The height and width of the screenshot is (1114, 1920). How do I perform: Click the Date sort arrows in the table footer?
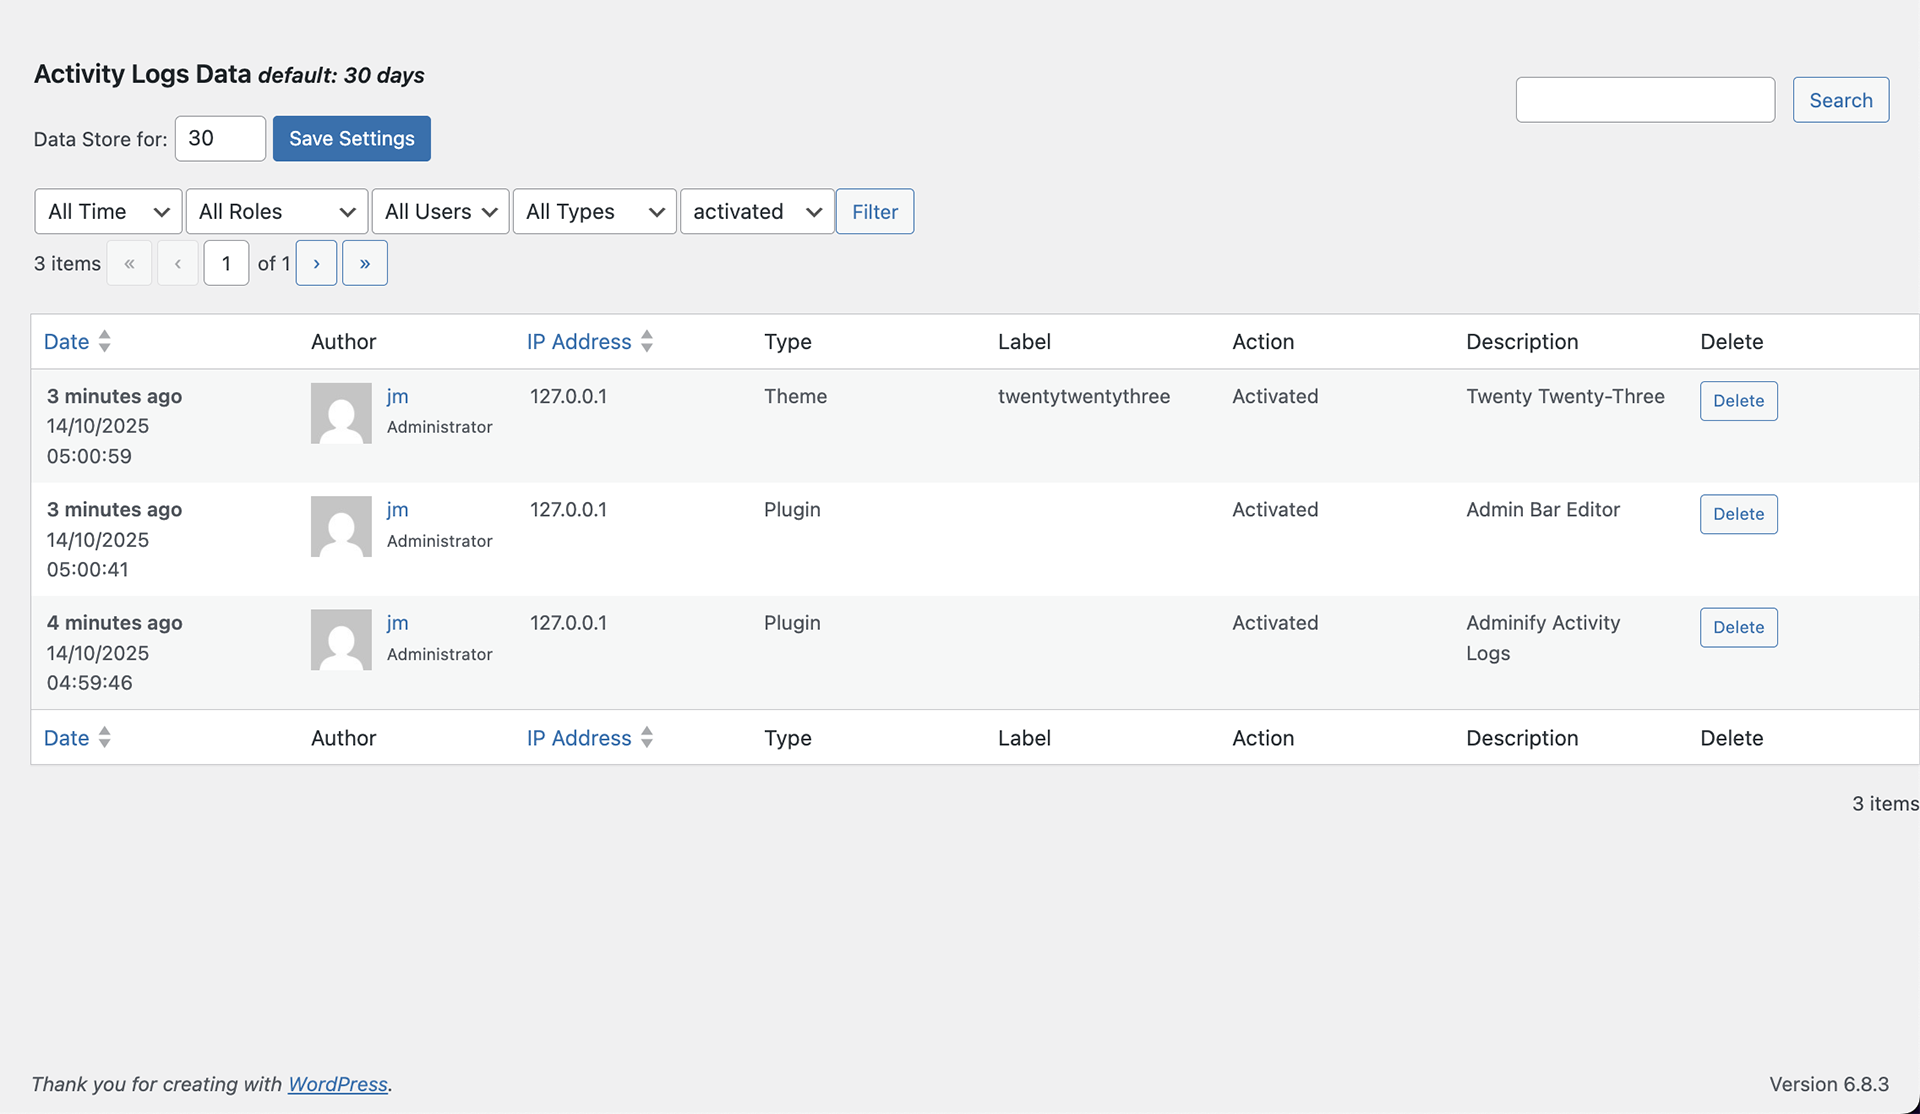[104, 738]
